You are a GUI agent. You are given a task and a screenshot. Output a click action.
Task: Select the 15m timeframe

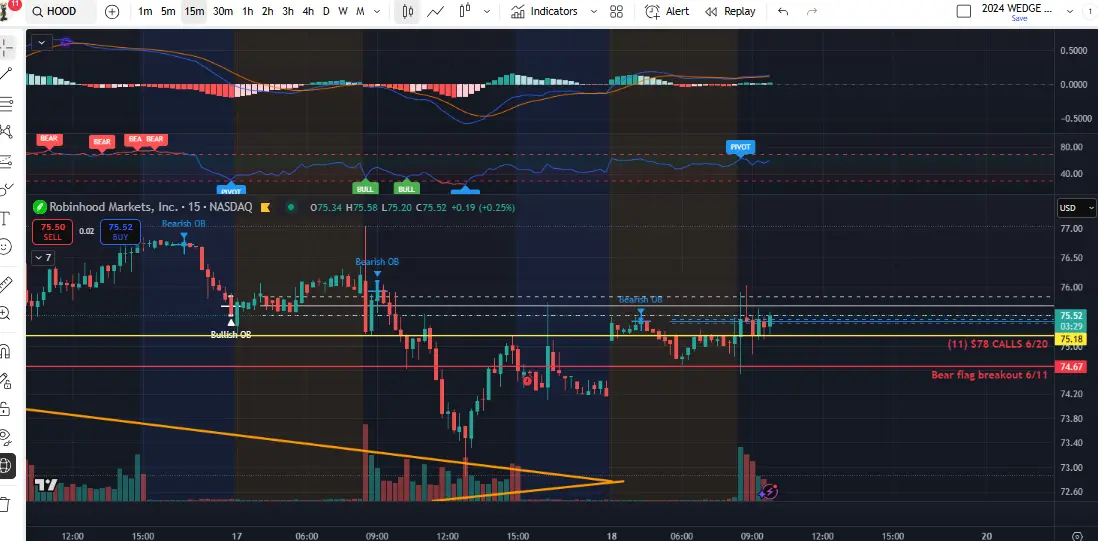point(194,11)
